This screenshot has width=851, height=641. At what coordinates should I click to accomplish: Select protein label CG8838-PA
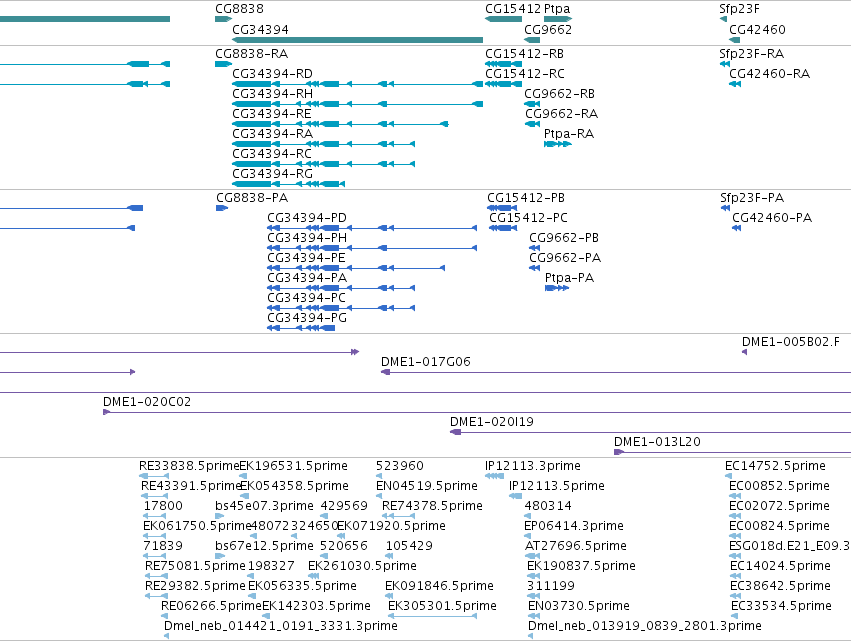pyautogui.click(x=252, y=198)
